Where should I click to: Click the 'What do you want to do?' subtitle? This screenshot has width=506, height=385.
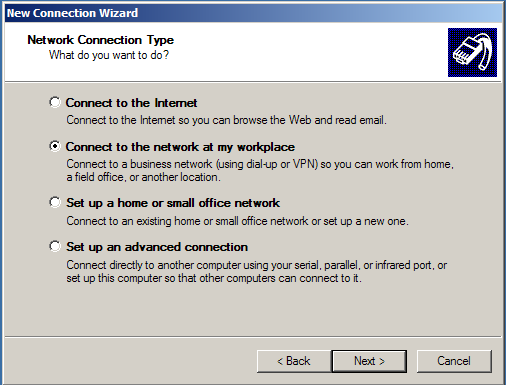(109, 55)
